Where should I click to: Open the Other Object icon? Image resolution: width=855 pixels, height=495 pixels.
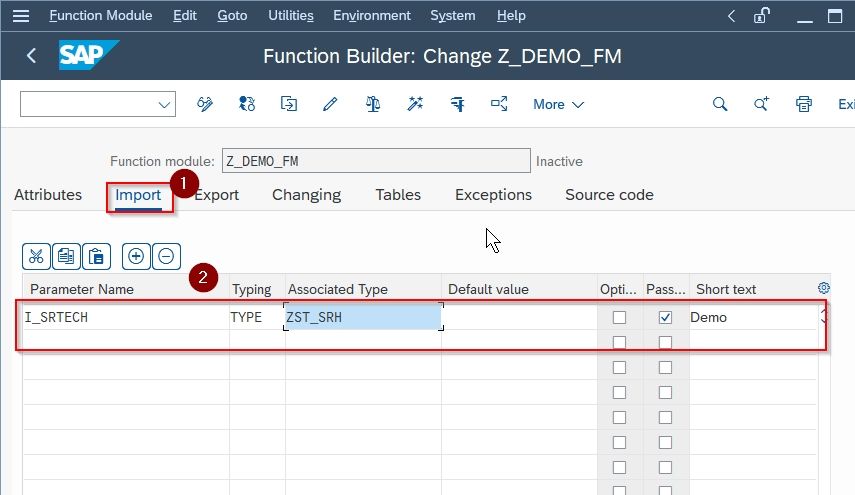[288, 104]
